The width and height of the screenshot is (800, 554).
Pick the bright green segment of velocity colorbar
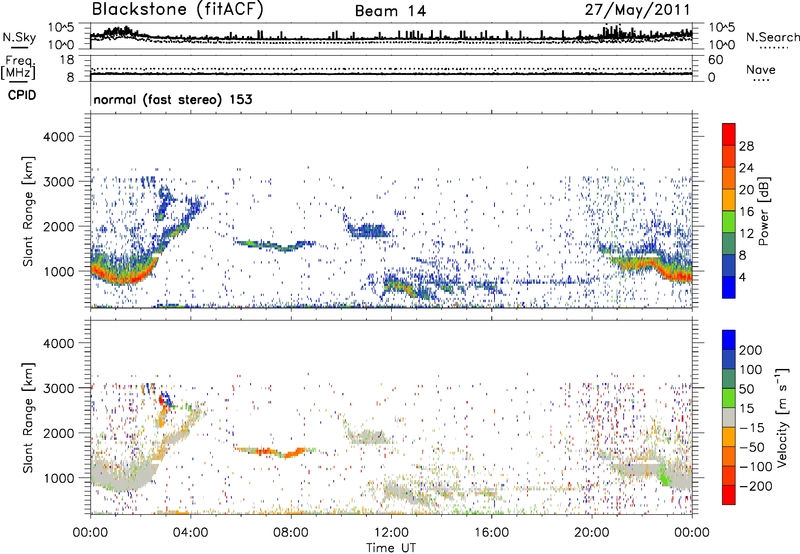coord(729,398)
